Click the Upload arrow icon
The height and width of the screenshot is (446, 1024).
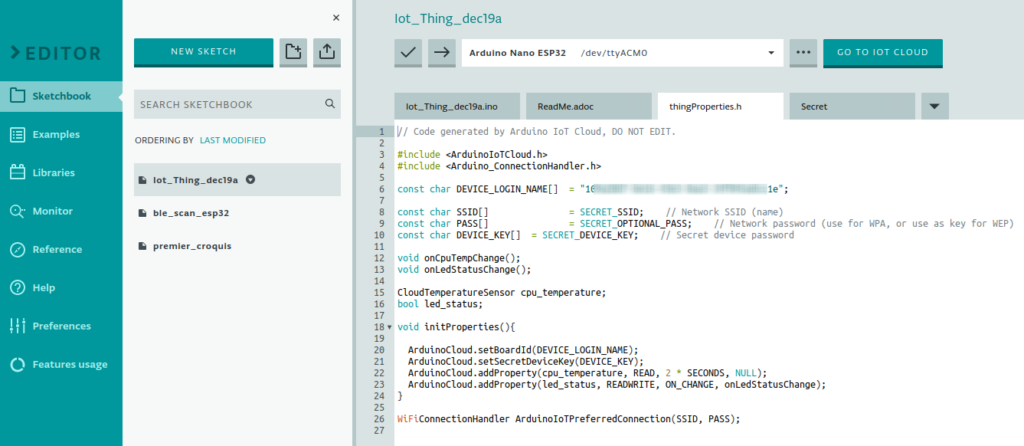[441, 53]
